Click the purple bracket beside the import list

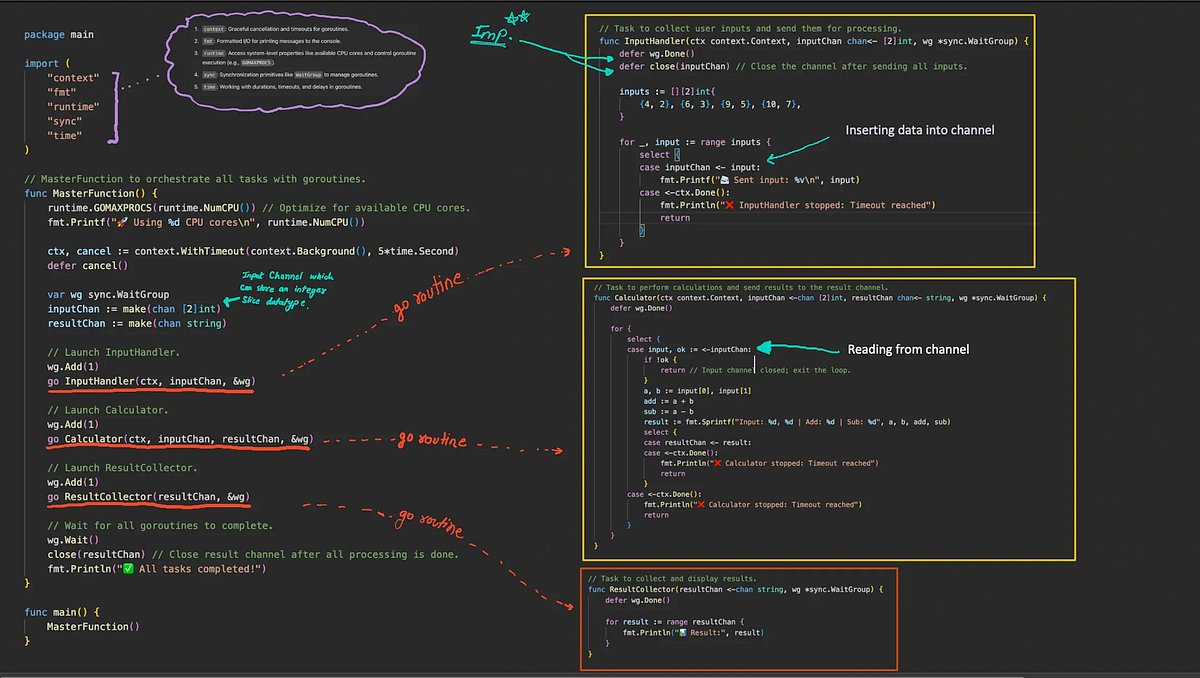point(117,106)
